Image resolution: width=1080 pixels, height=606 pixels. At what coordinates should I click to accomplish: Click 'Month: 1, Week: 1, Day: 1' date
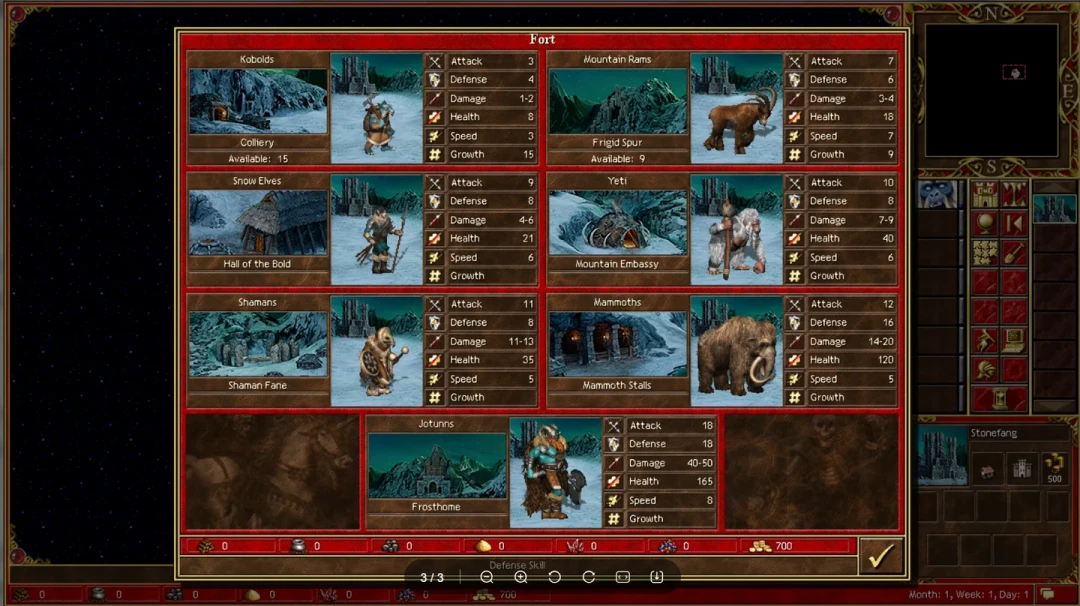click(968, 594)
